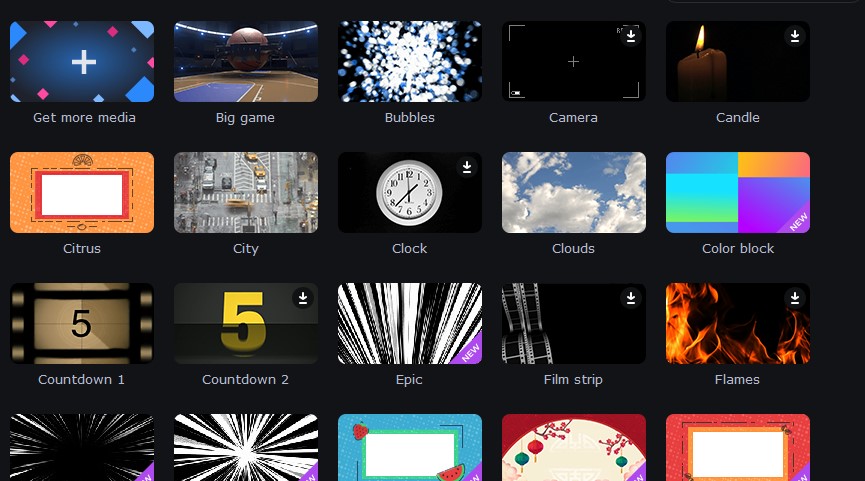Screen dimensions: 865x481
Task: Click the Color block label text
Action: point(738,249)
